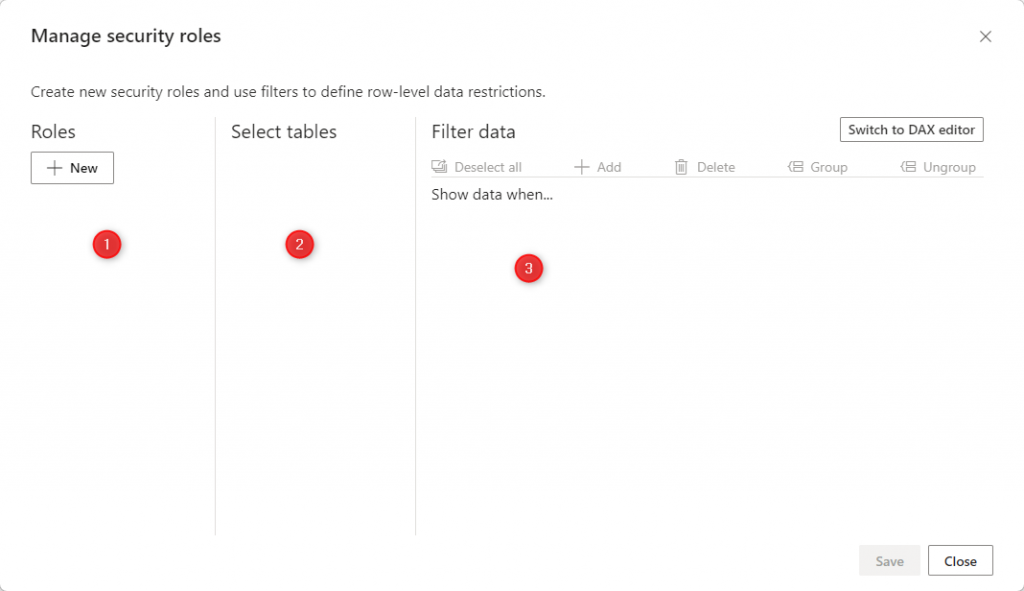Dismiss dialog with the X icon

coord(985,37)
